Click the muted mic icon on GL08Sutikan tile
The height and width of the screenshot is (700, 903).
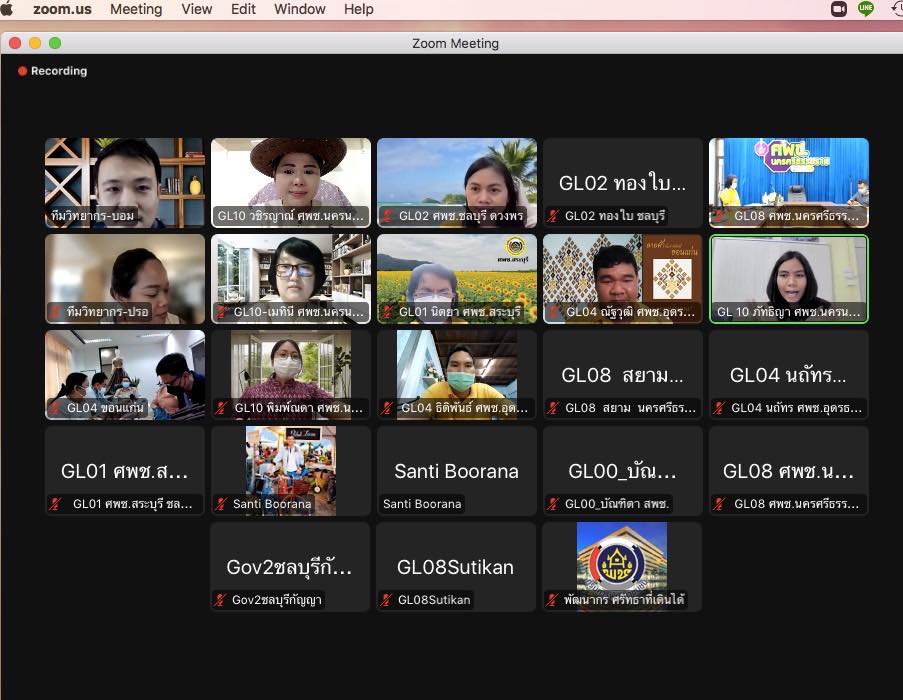click(387, 600)
